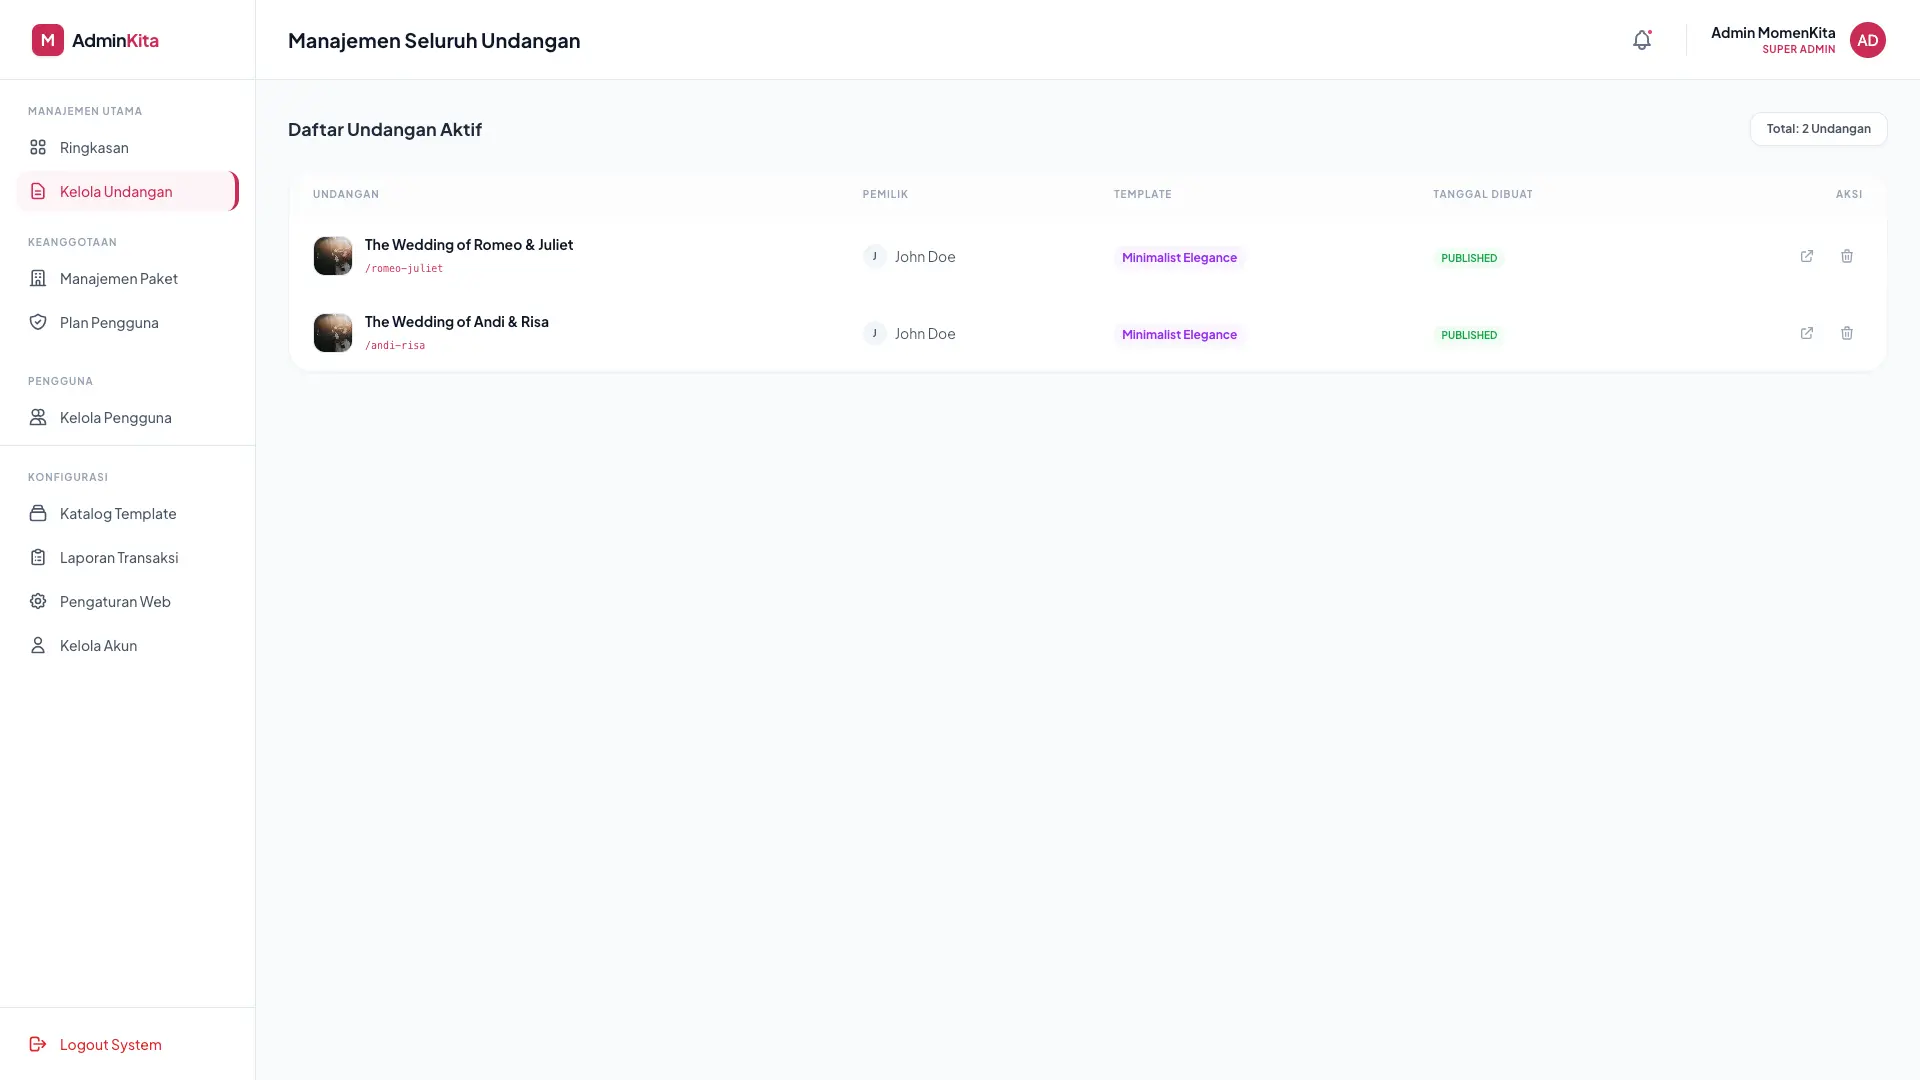Viewport: 1920px width, 1080px height.
Task: Click the Pengaturan Web gear icon
Action: click(38, 601)
